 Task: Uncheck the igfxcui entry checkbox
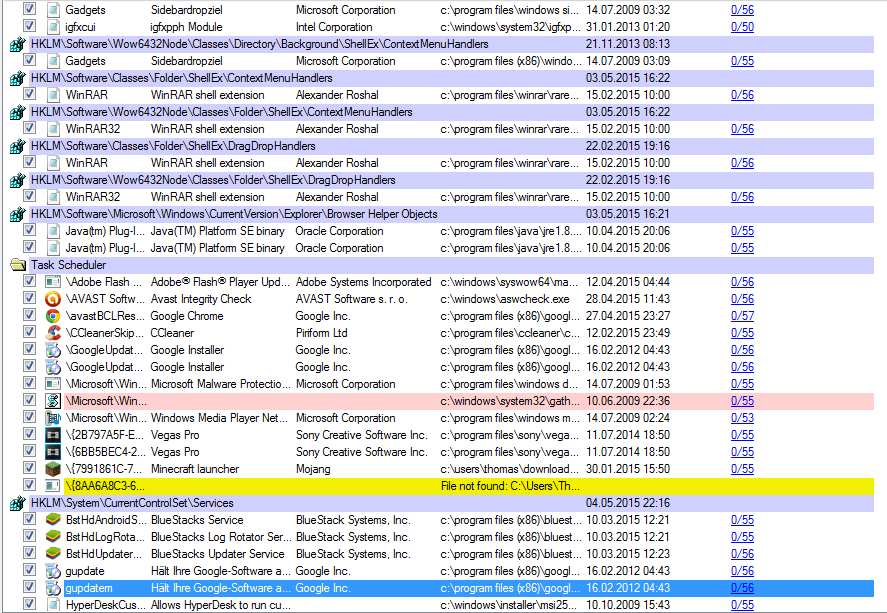(x=30, y=27)
